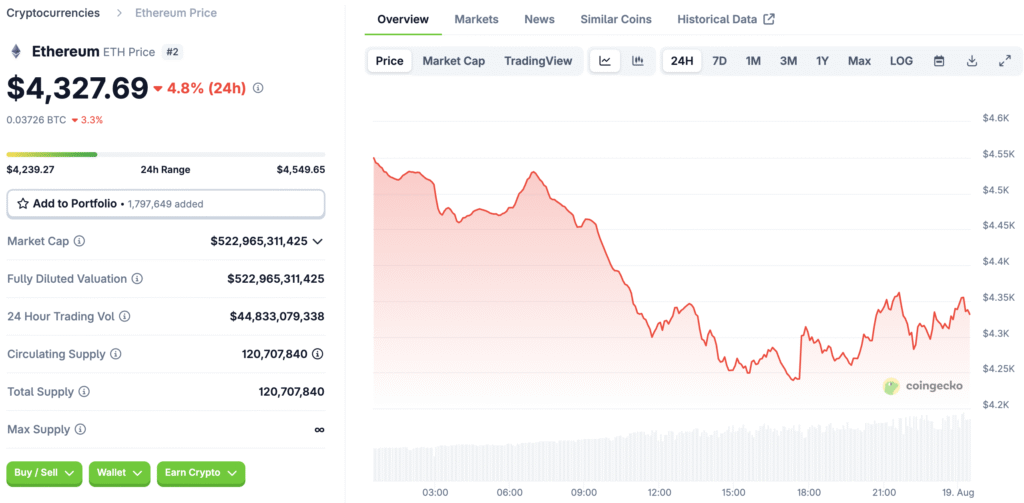
Task: Select the 7D time range
Action: [x=719, y=61]
